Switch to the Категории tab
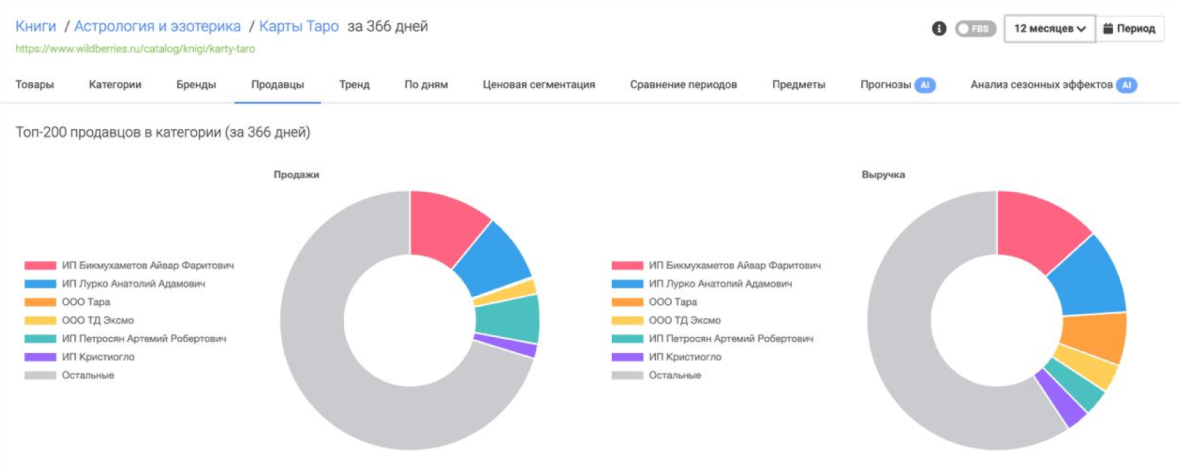Screen dimensions: 1180x471 pos(115,84)
